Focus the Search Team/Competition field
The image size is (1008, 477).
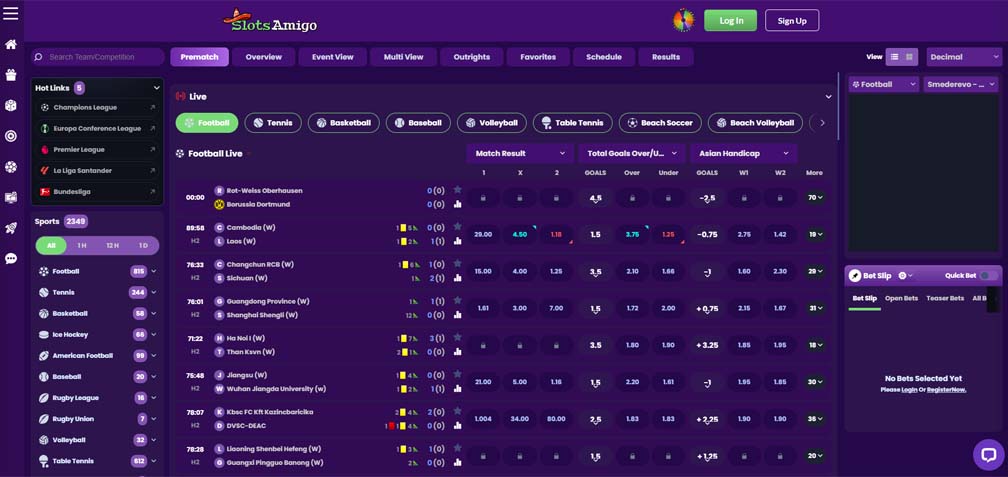[98, 57]
